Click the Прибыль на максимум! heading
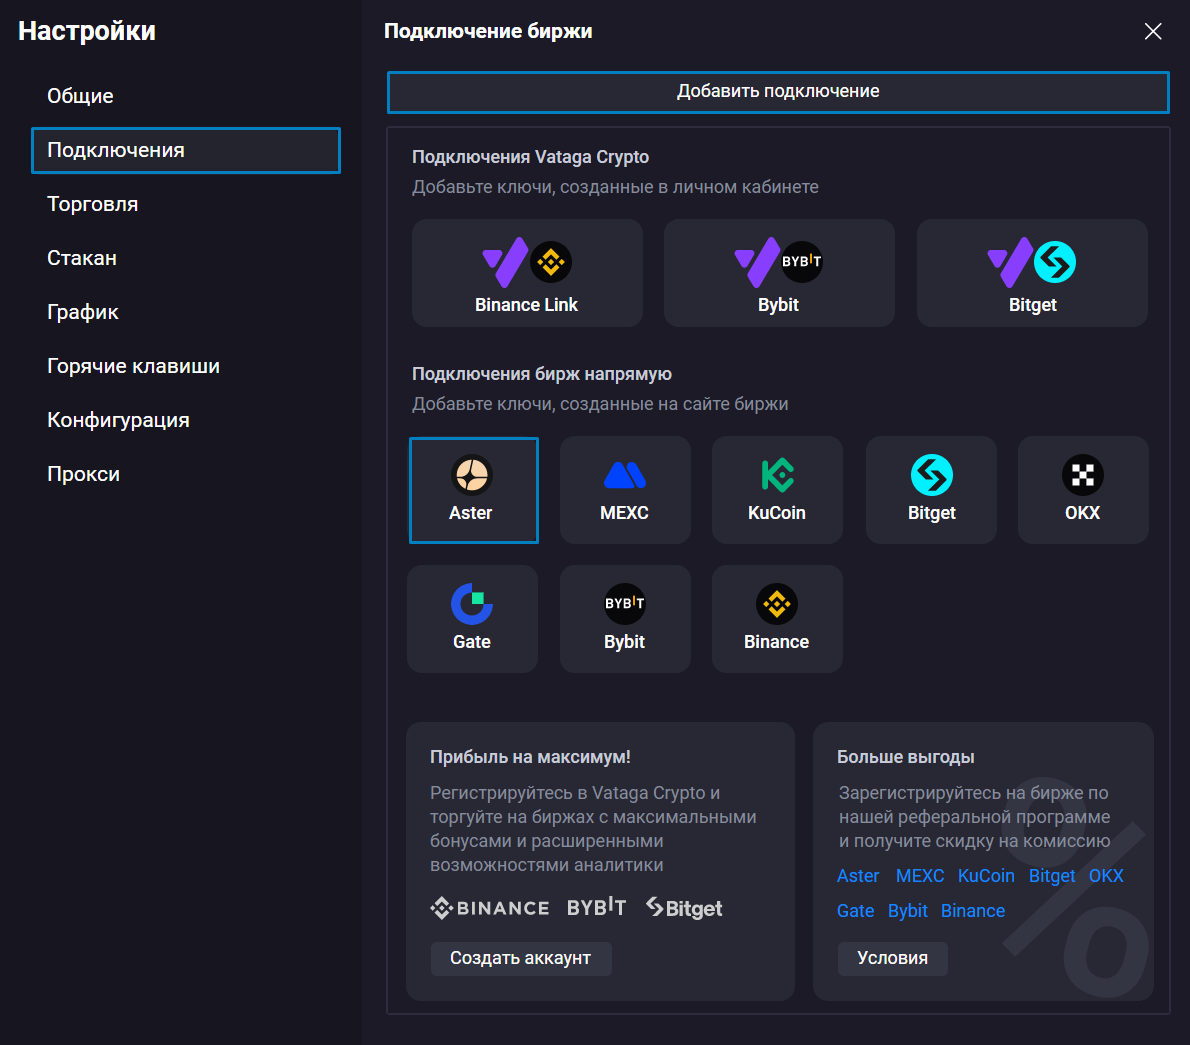This screenshot has width=1190, height=1045. click(x=530, y=757)
